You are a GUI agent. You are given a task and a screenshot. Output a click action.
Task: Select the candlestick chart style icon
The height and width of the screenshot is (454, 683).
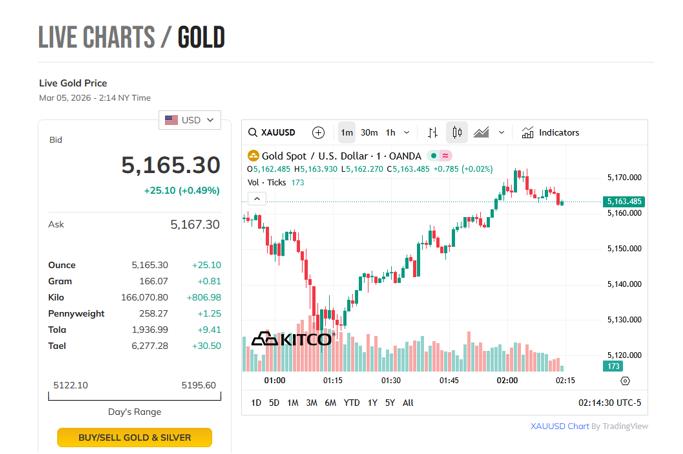click(x=457, y=133)
